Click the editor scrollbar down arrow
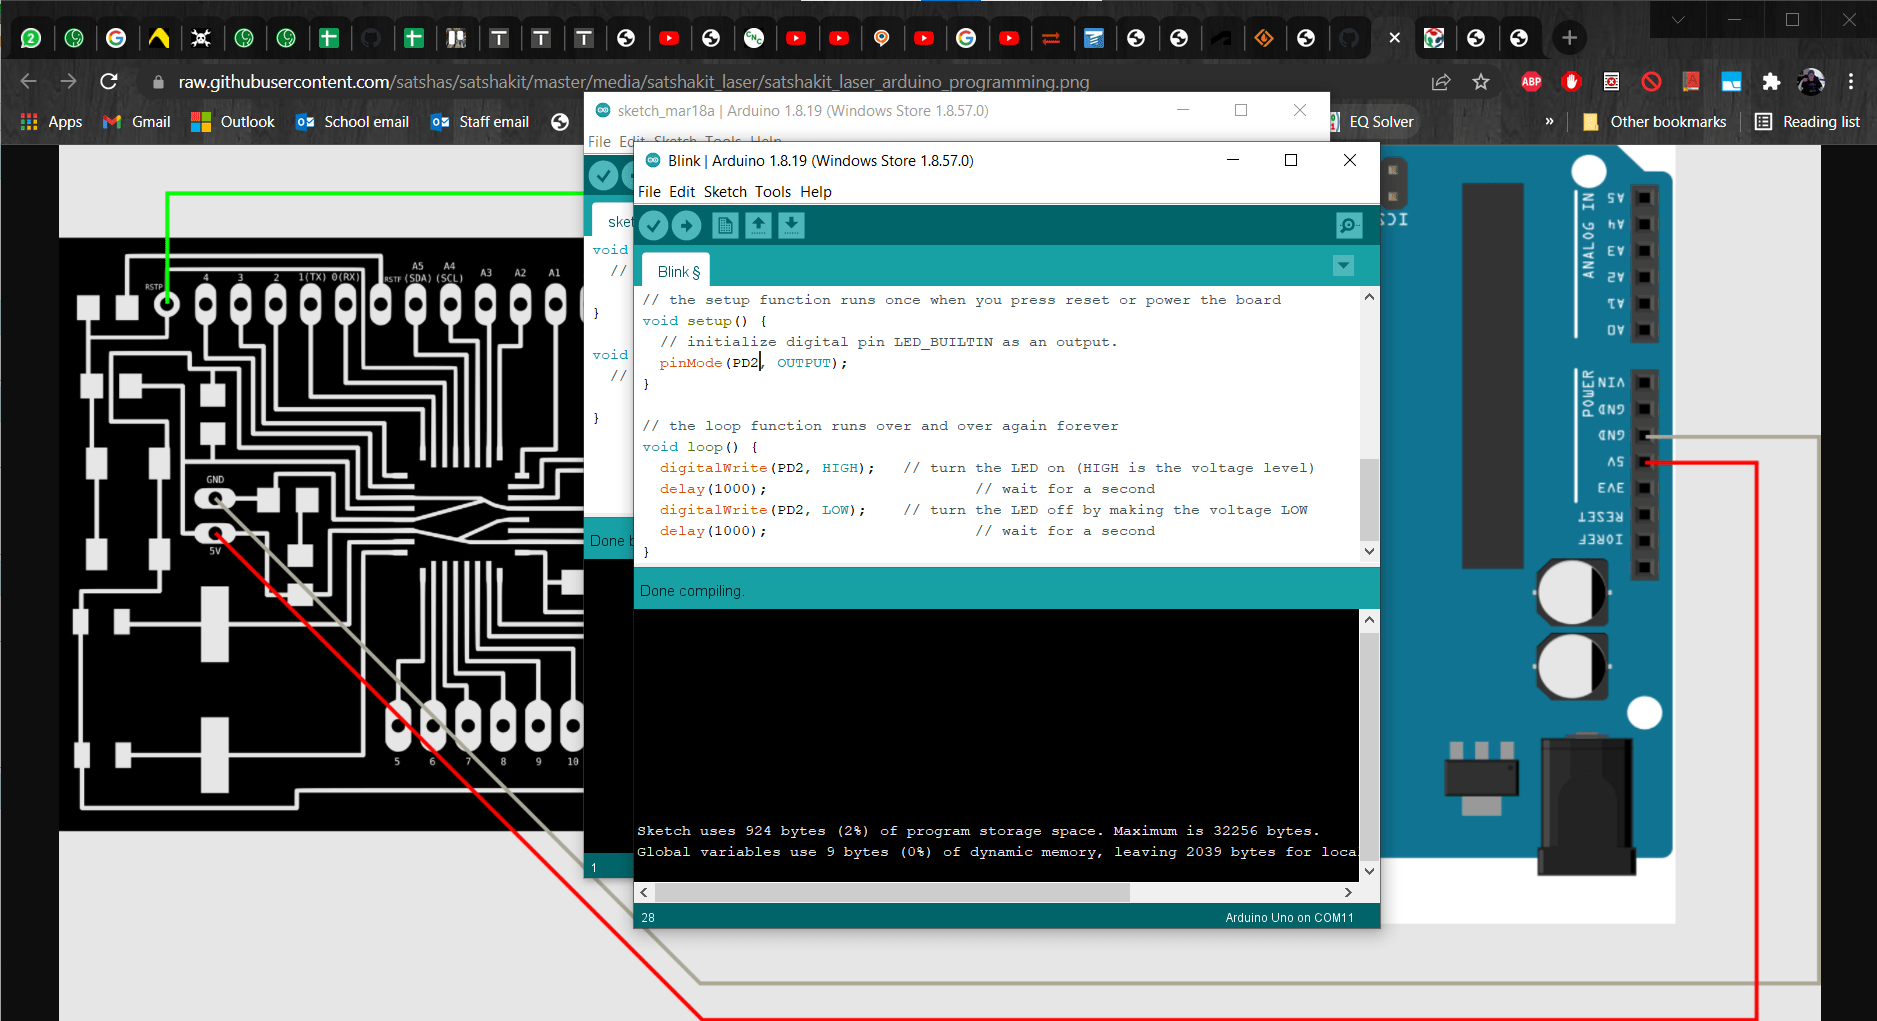The image size is (1877, 1021). click(1369, 551)
